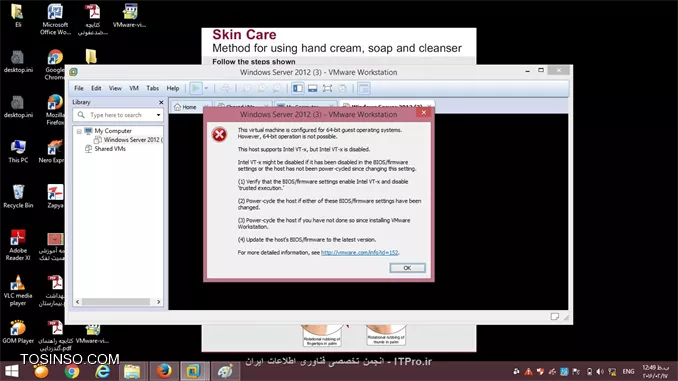Open Internet Explorer from the taskbar

102,371
